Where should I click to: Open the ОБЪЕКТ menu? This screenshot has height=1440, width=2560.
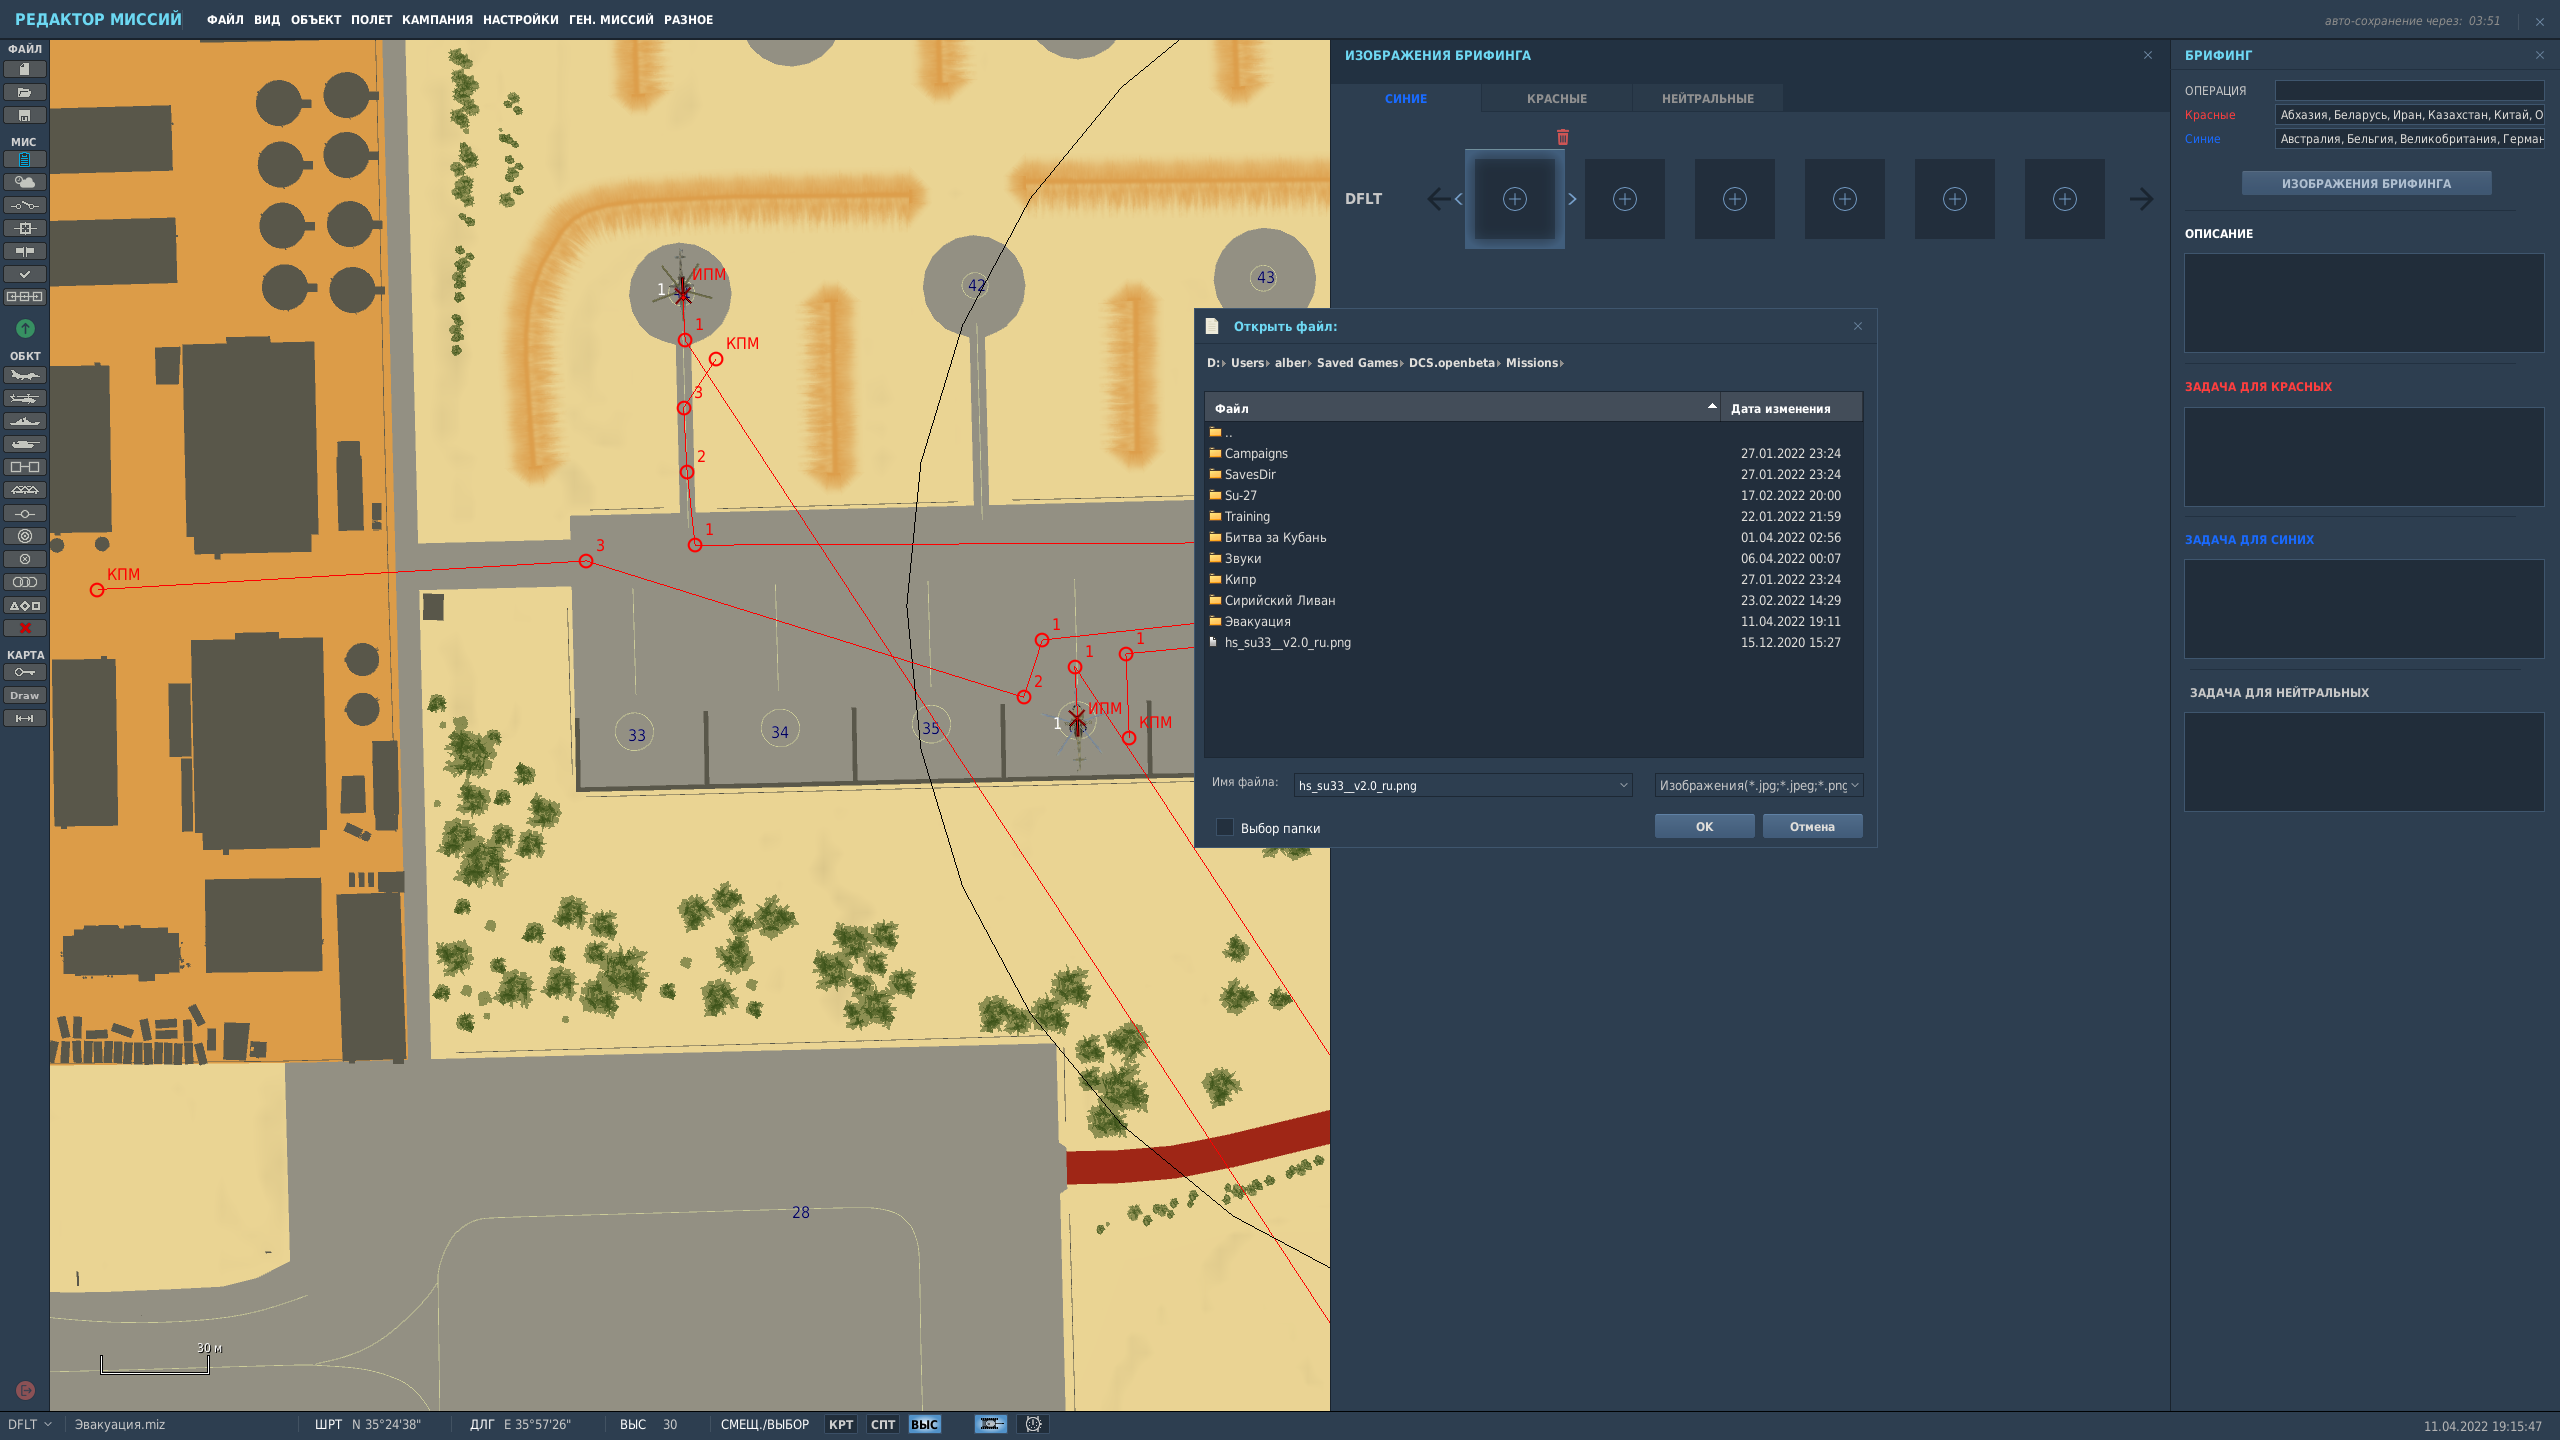(316, 20)
